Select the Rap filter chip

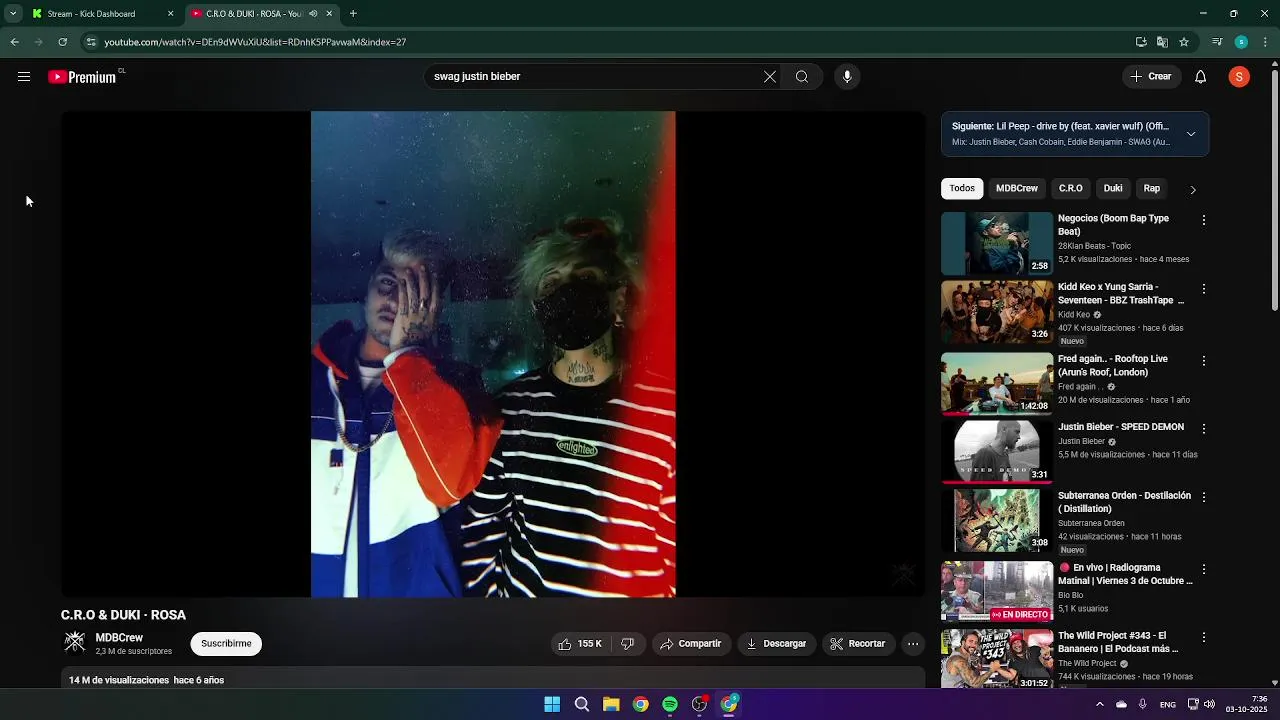(x=1152, y=188)
